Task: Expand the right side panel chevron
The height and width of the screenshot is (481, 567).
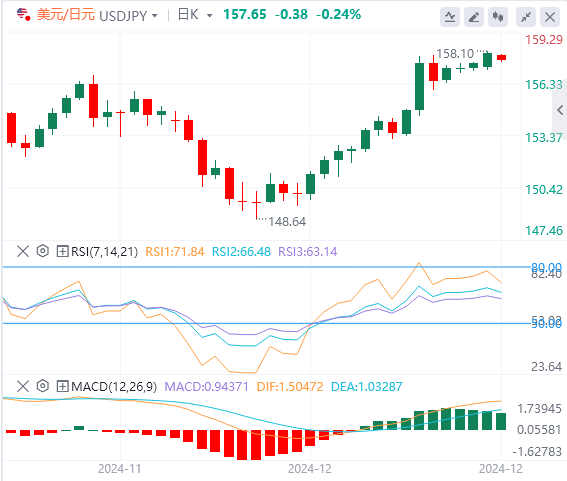Action: (560, 110)
